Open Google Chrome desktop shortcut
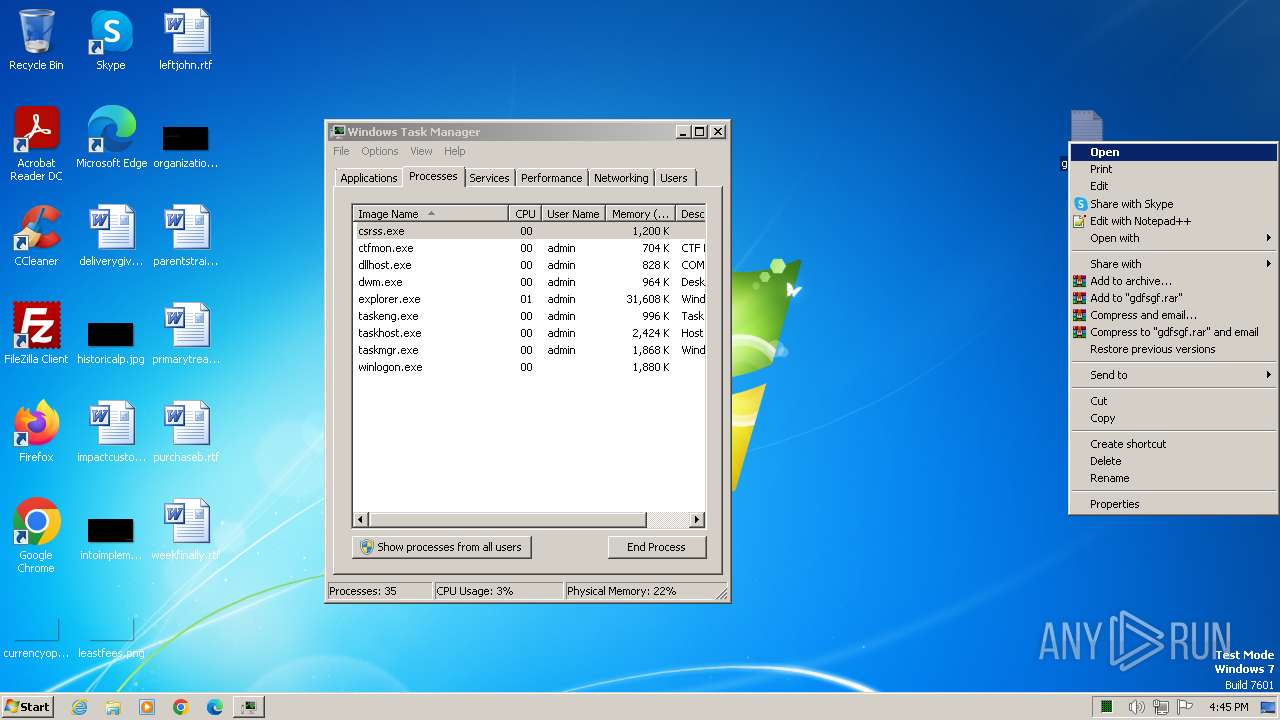 click(36, 536)
